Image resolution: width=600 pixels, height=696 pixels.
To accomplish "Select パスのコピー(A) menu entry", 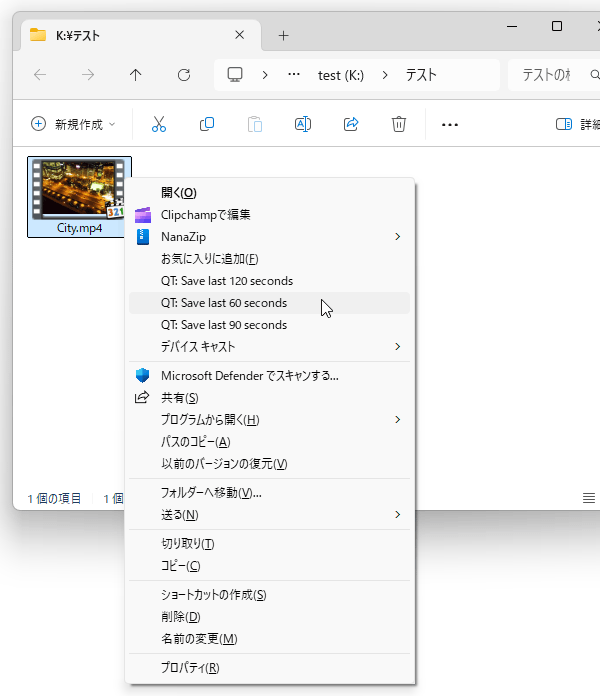I will [269, 442].
